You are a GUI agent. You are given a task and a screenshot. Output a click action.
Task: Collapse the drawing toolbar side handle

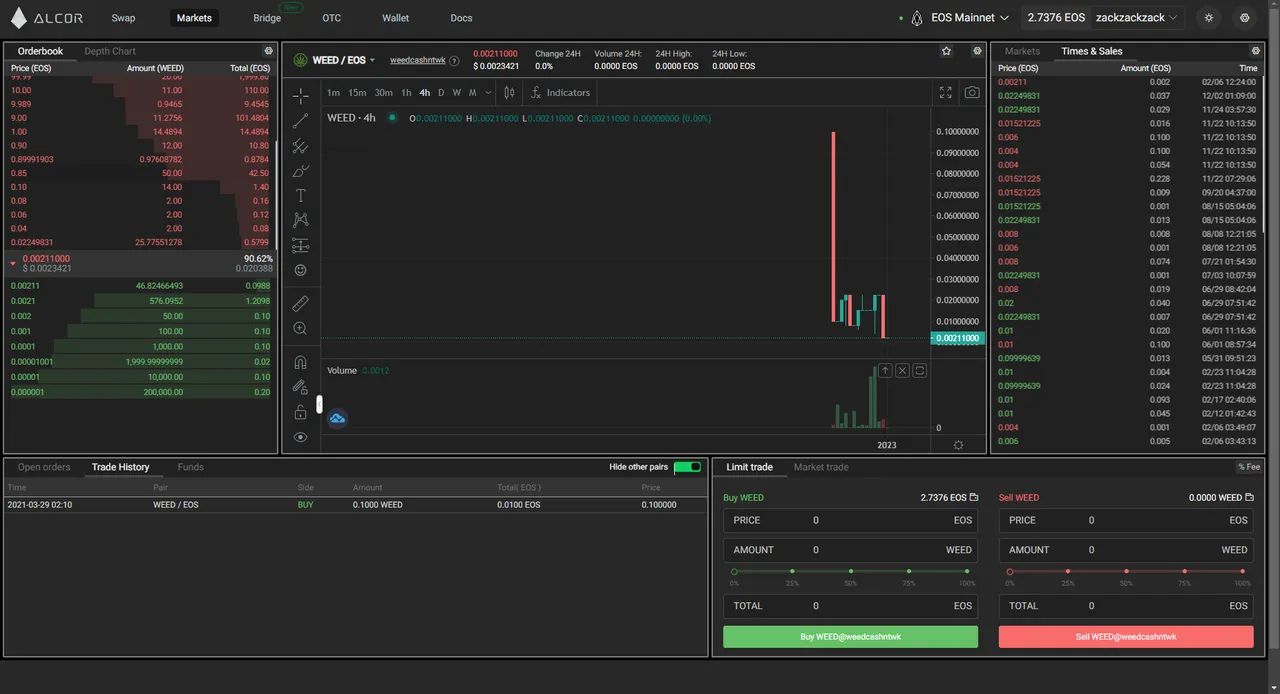(x=320, y=404)
